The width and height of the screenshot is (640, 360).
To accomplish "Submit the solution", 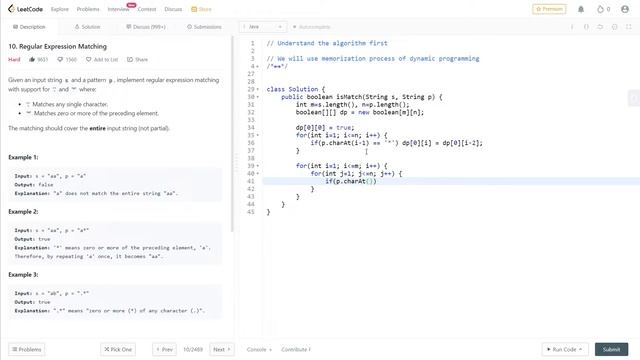I will (611, 349).
